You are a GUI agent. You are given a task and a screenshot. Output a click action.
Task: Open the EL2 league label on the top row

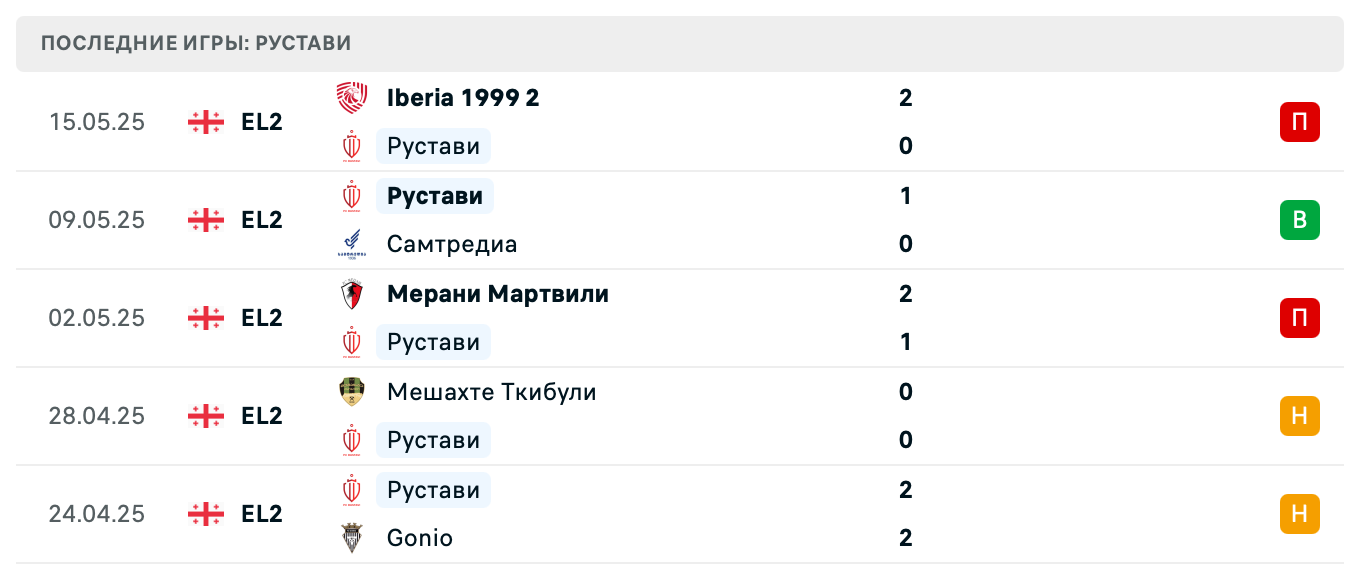260,121
